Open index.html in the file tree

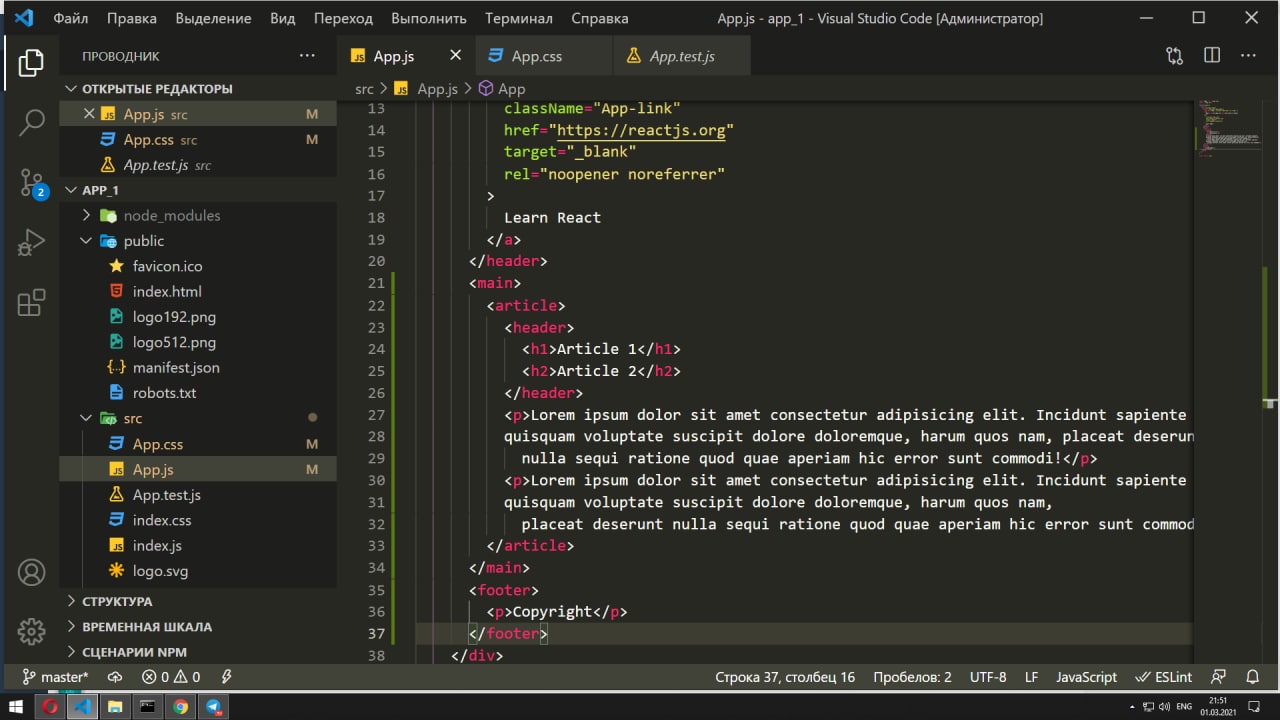(167, 292)
